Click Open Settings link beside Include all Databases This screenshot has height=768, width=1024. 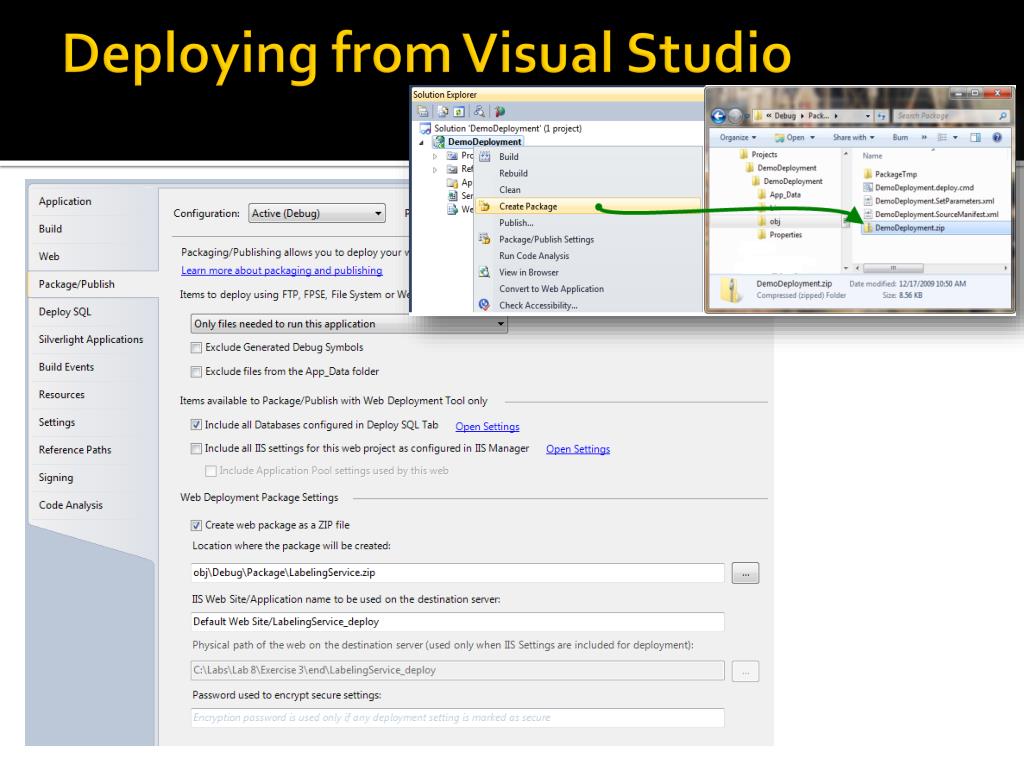487,426
